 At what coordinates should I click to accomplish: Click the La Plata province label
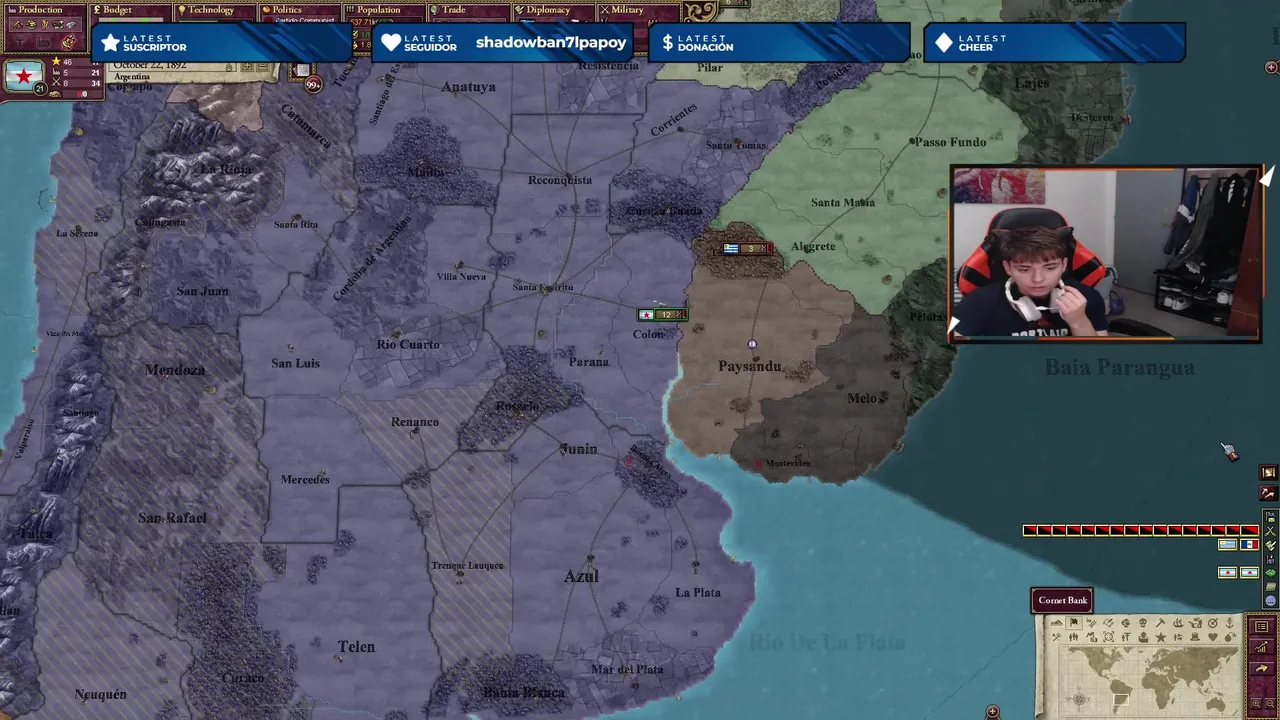[x=698, y=593]
